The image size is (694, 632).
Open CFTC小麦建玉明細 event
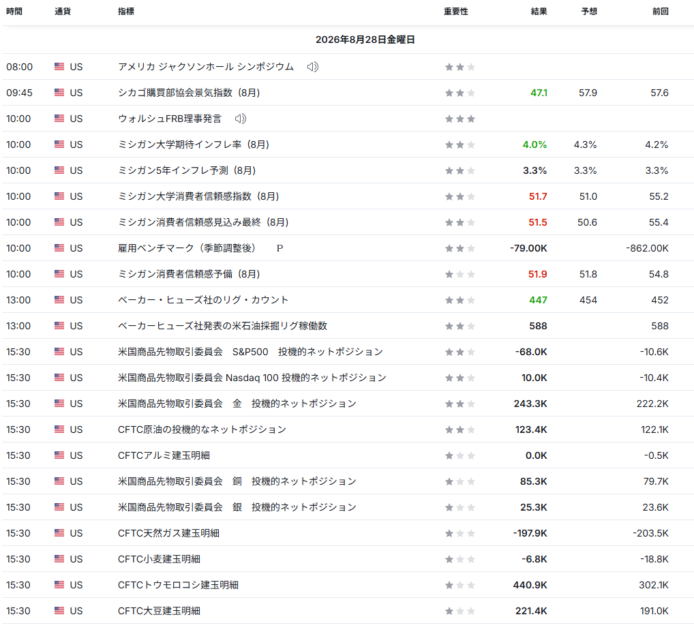click(159, 559)
